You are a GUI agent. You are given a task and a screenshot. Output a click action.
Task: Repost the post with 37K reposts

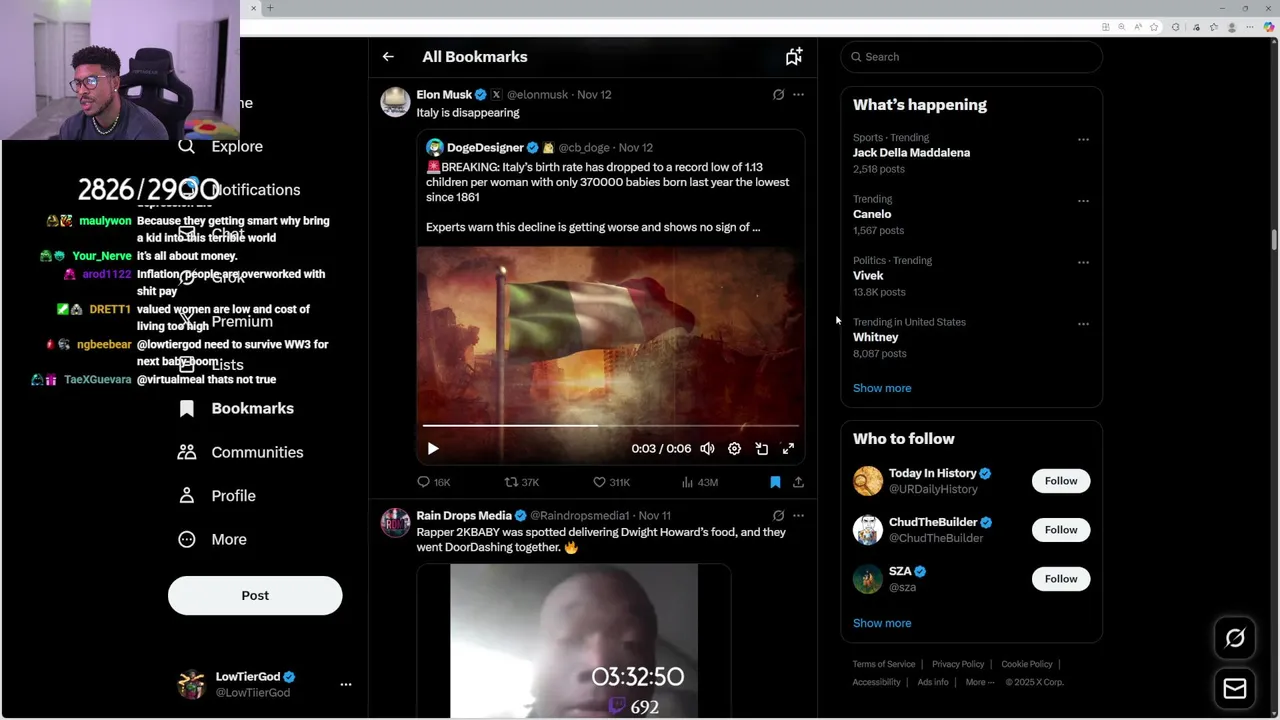(x=521, y=482)
